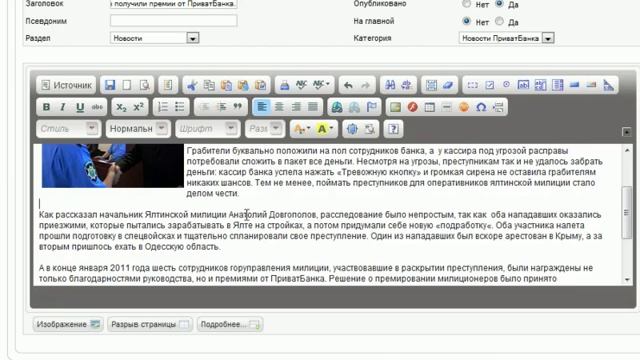The height and width of the screenshot is (360, 640).
Task: Toggle Strikethrough formatting
Action: click(x=97, y=107)
